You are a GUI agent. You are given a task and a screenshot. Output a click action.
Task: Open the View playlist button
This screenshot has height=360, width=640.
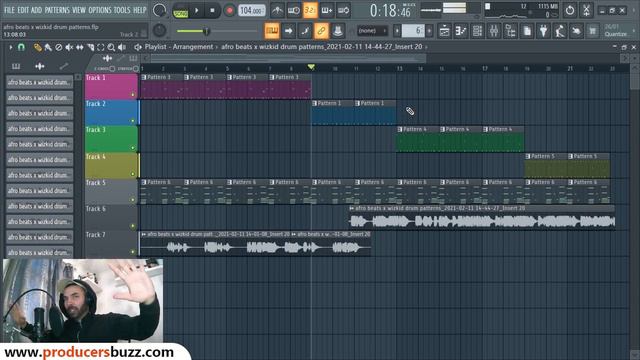pos(444,31)
